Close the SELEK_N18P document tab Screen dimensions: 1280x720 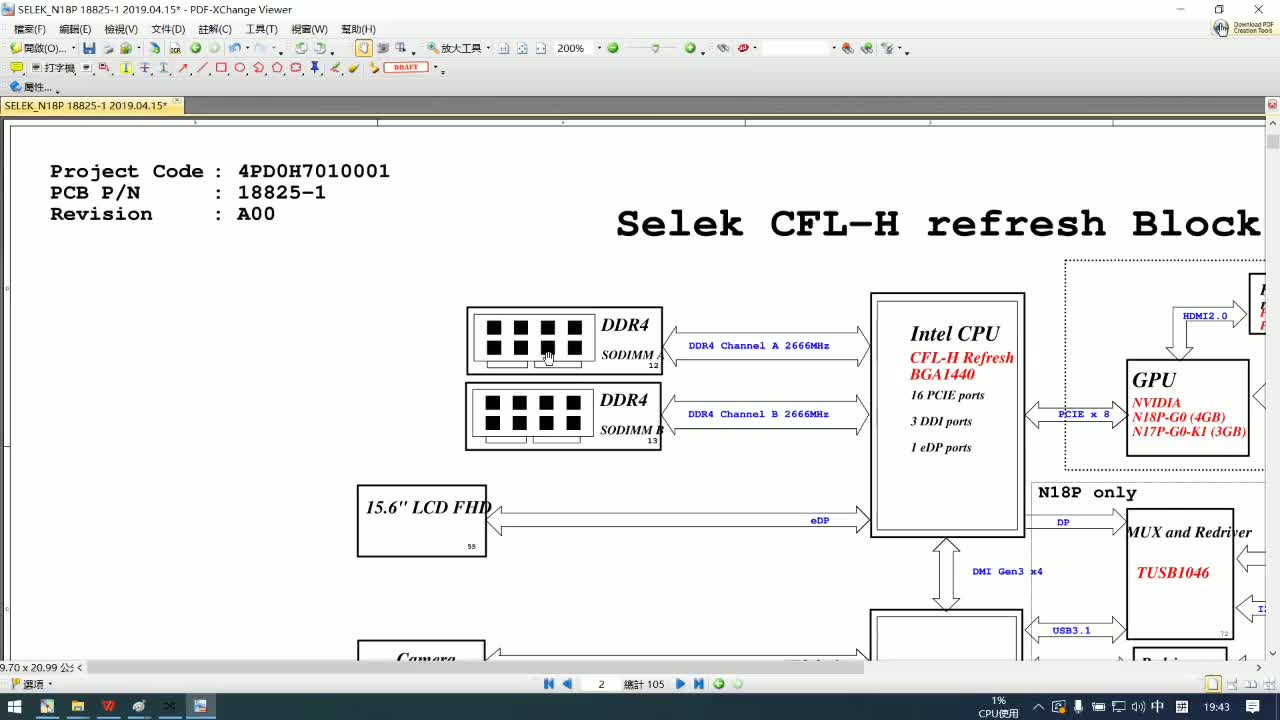coord(177,102)
